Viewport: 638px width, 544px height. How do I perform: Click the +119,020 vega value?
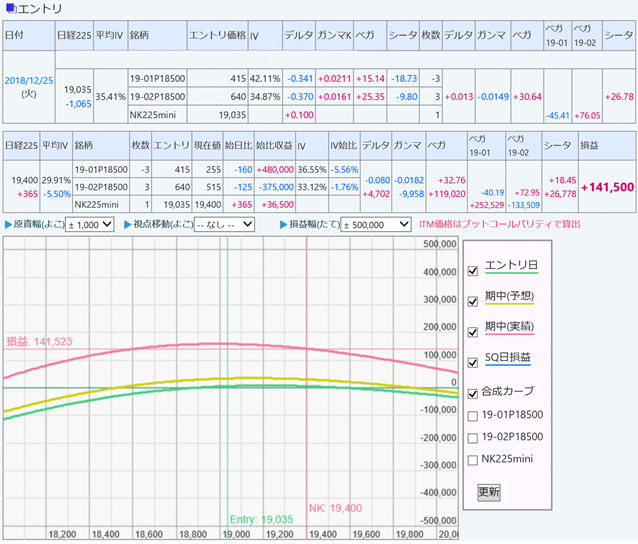(x=447, y=194)
